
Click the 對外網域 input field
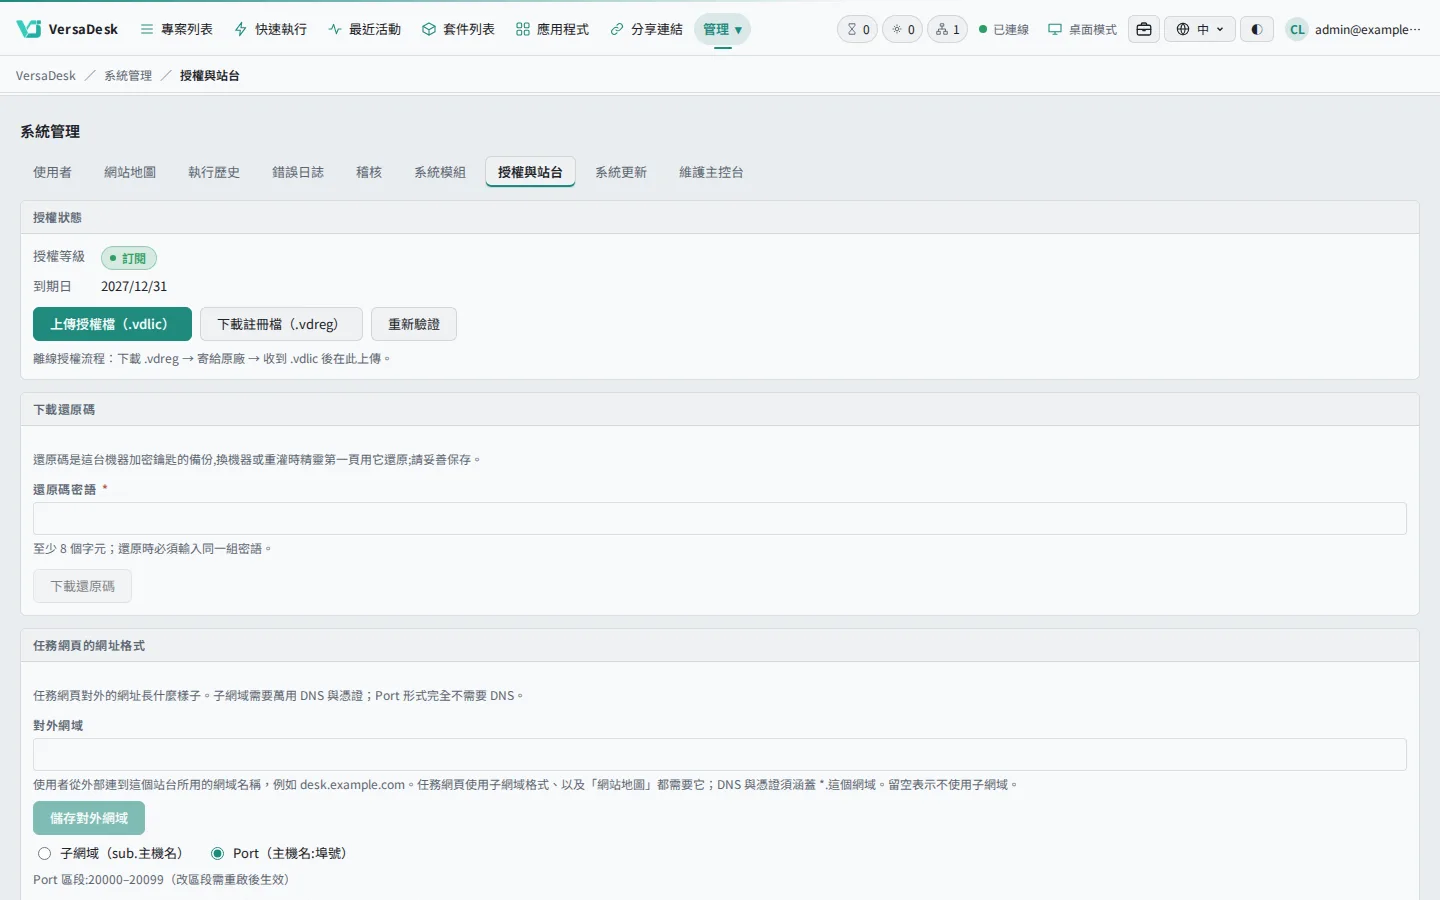tap(720, 755)
